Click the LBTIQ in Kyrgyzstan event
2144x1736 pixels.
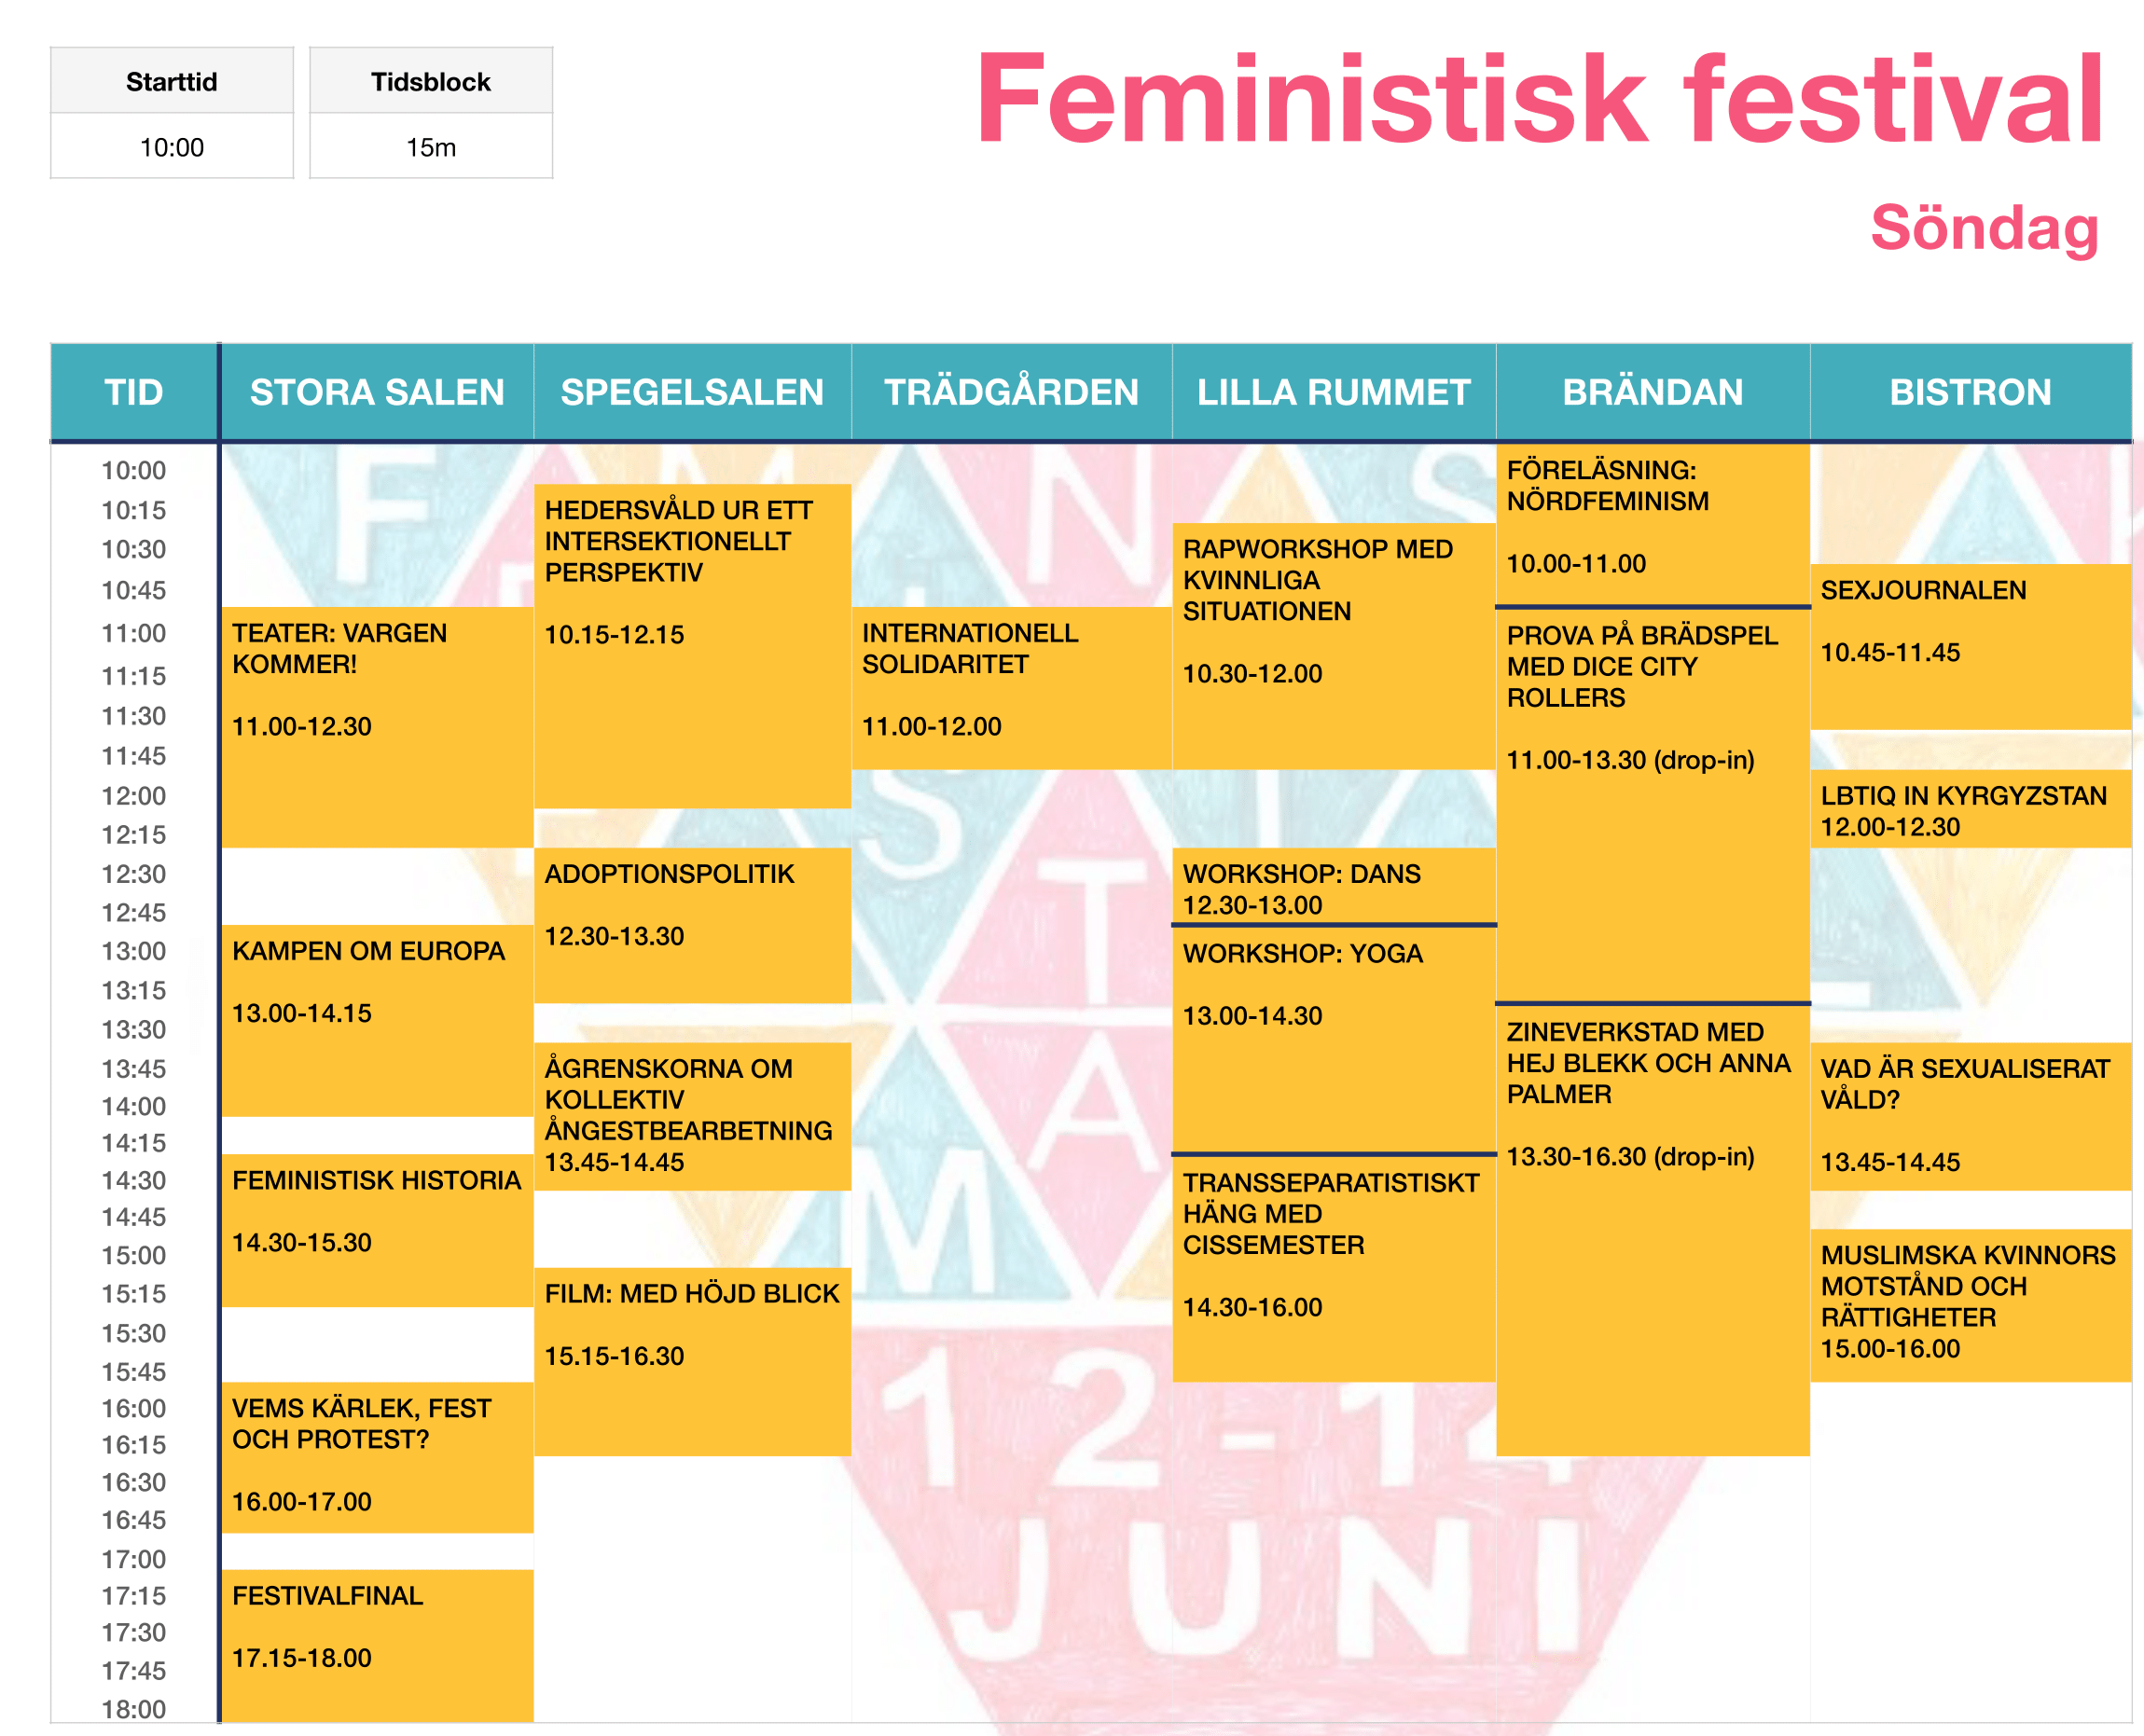[x=1970, y=809]
